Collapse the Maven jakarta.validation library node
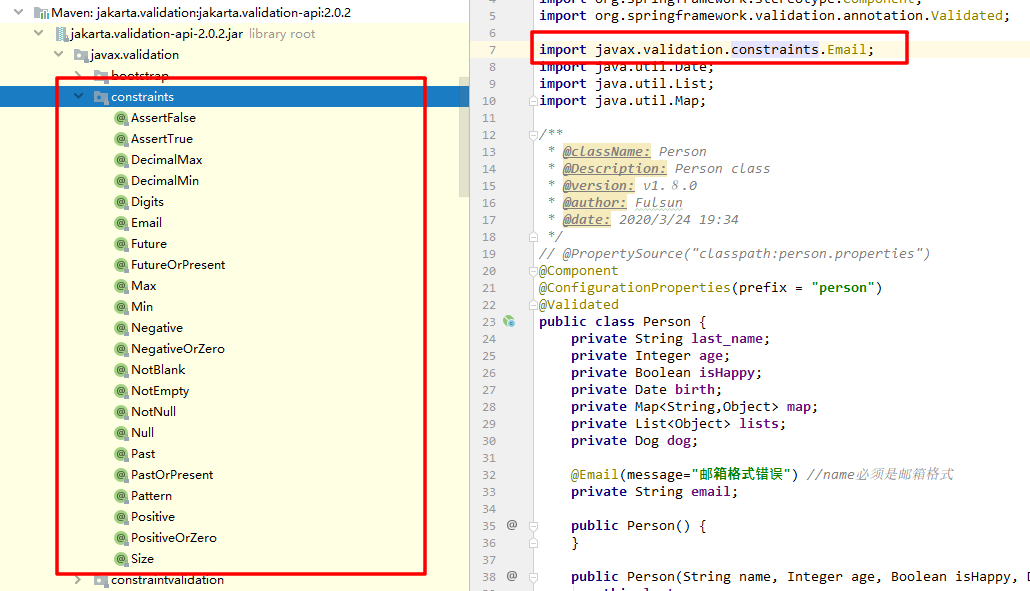The height and width of the screenshot is (591, 1030). coord(17,13)
